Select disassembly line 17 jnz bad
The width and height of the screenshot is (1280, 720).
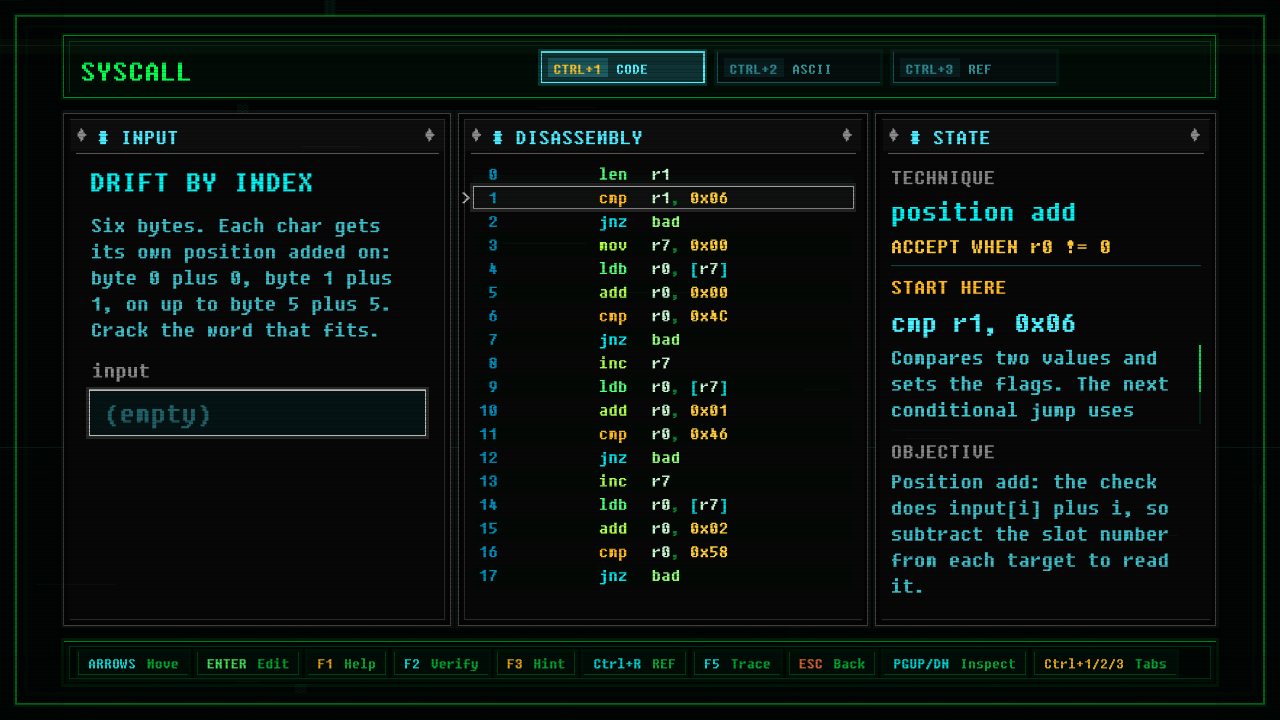pyautogui.click(x=664, y=576)
